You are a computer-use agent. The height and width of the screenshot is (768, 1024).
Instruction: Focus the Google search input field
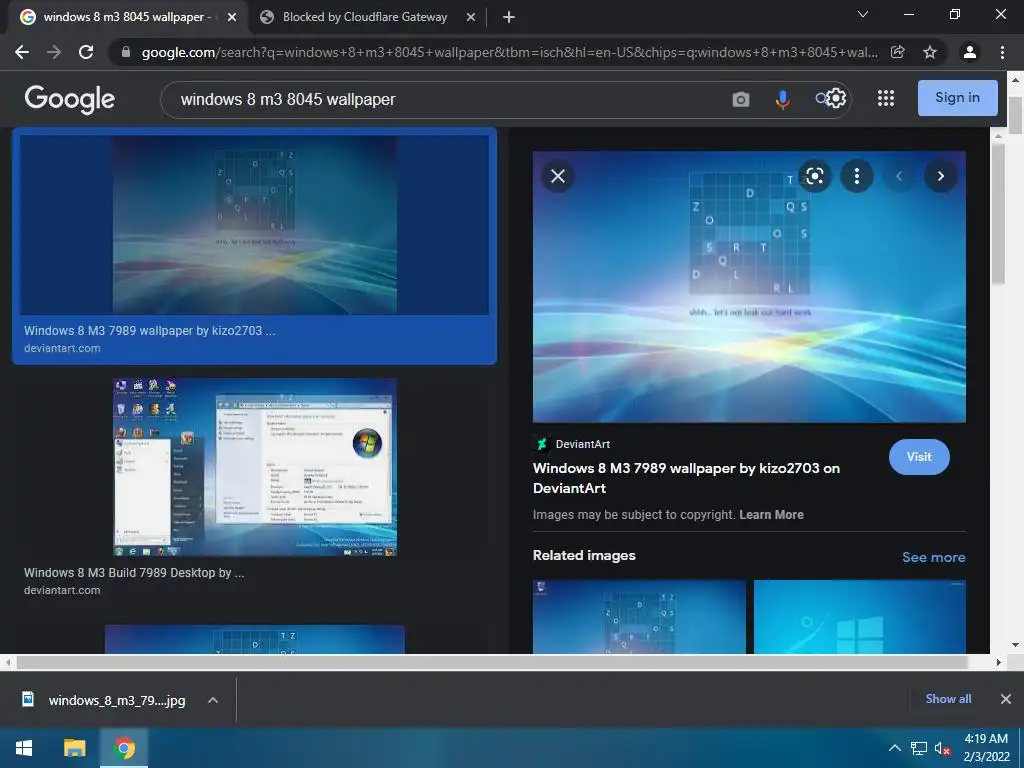coord(451,99)
